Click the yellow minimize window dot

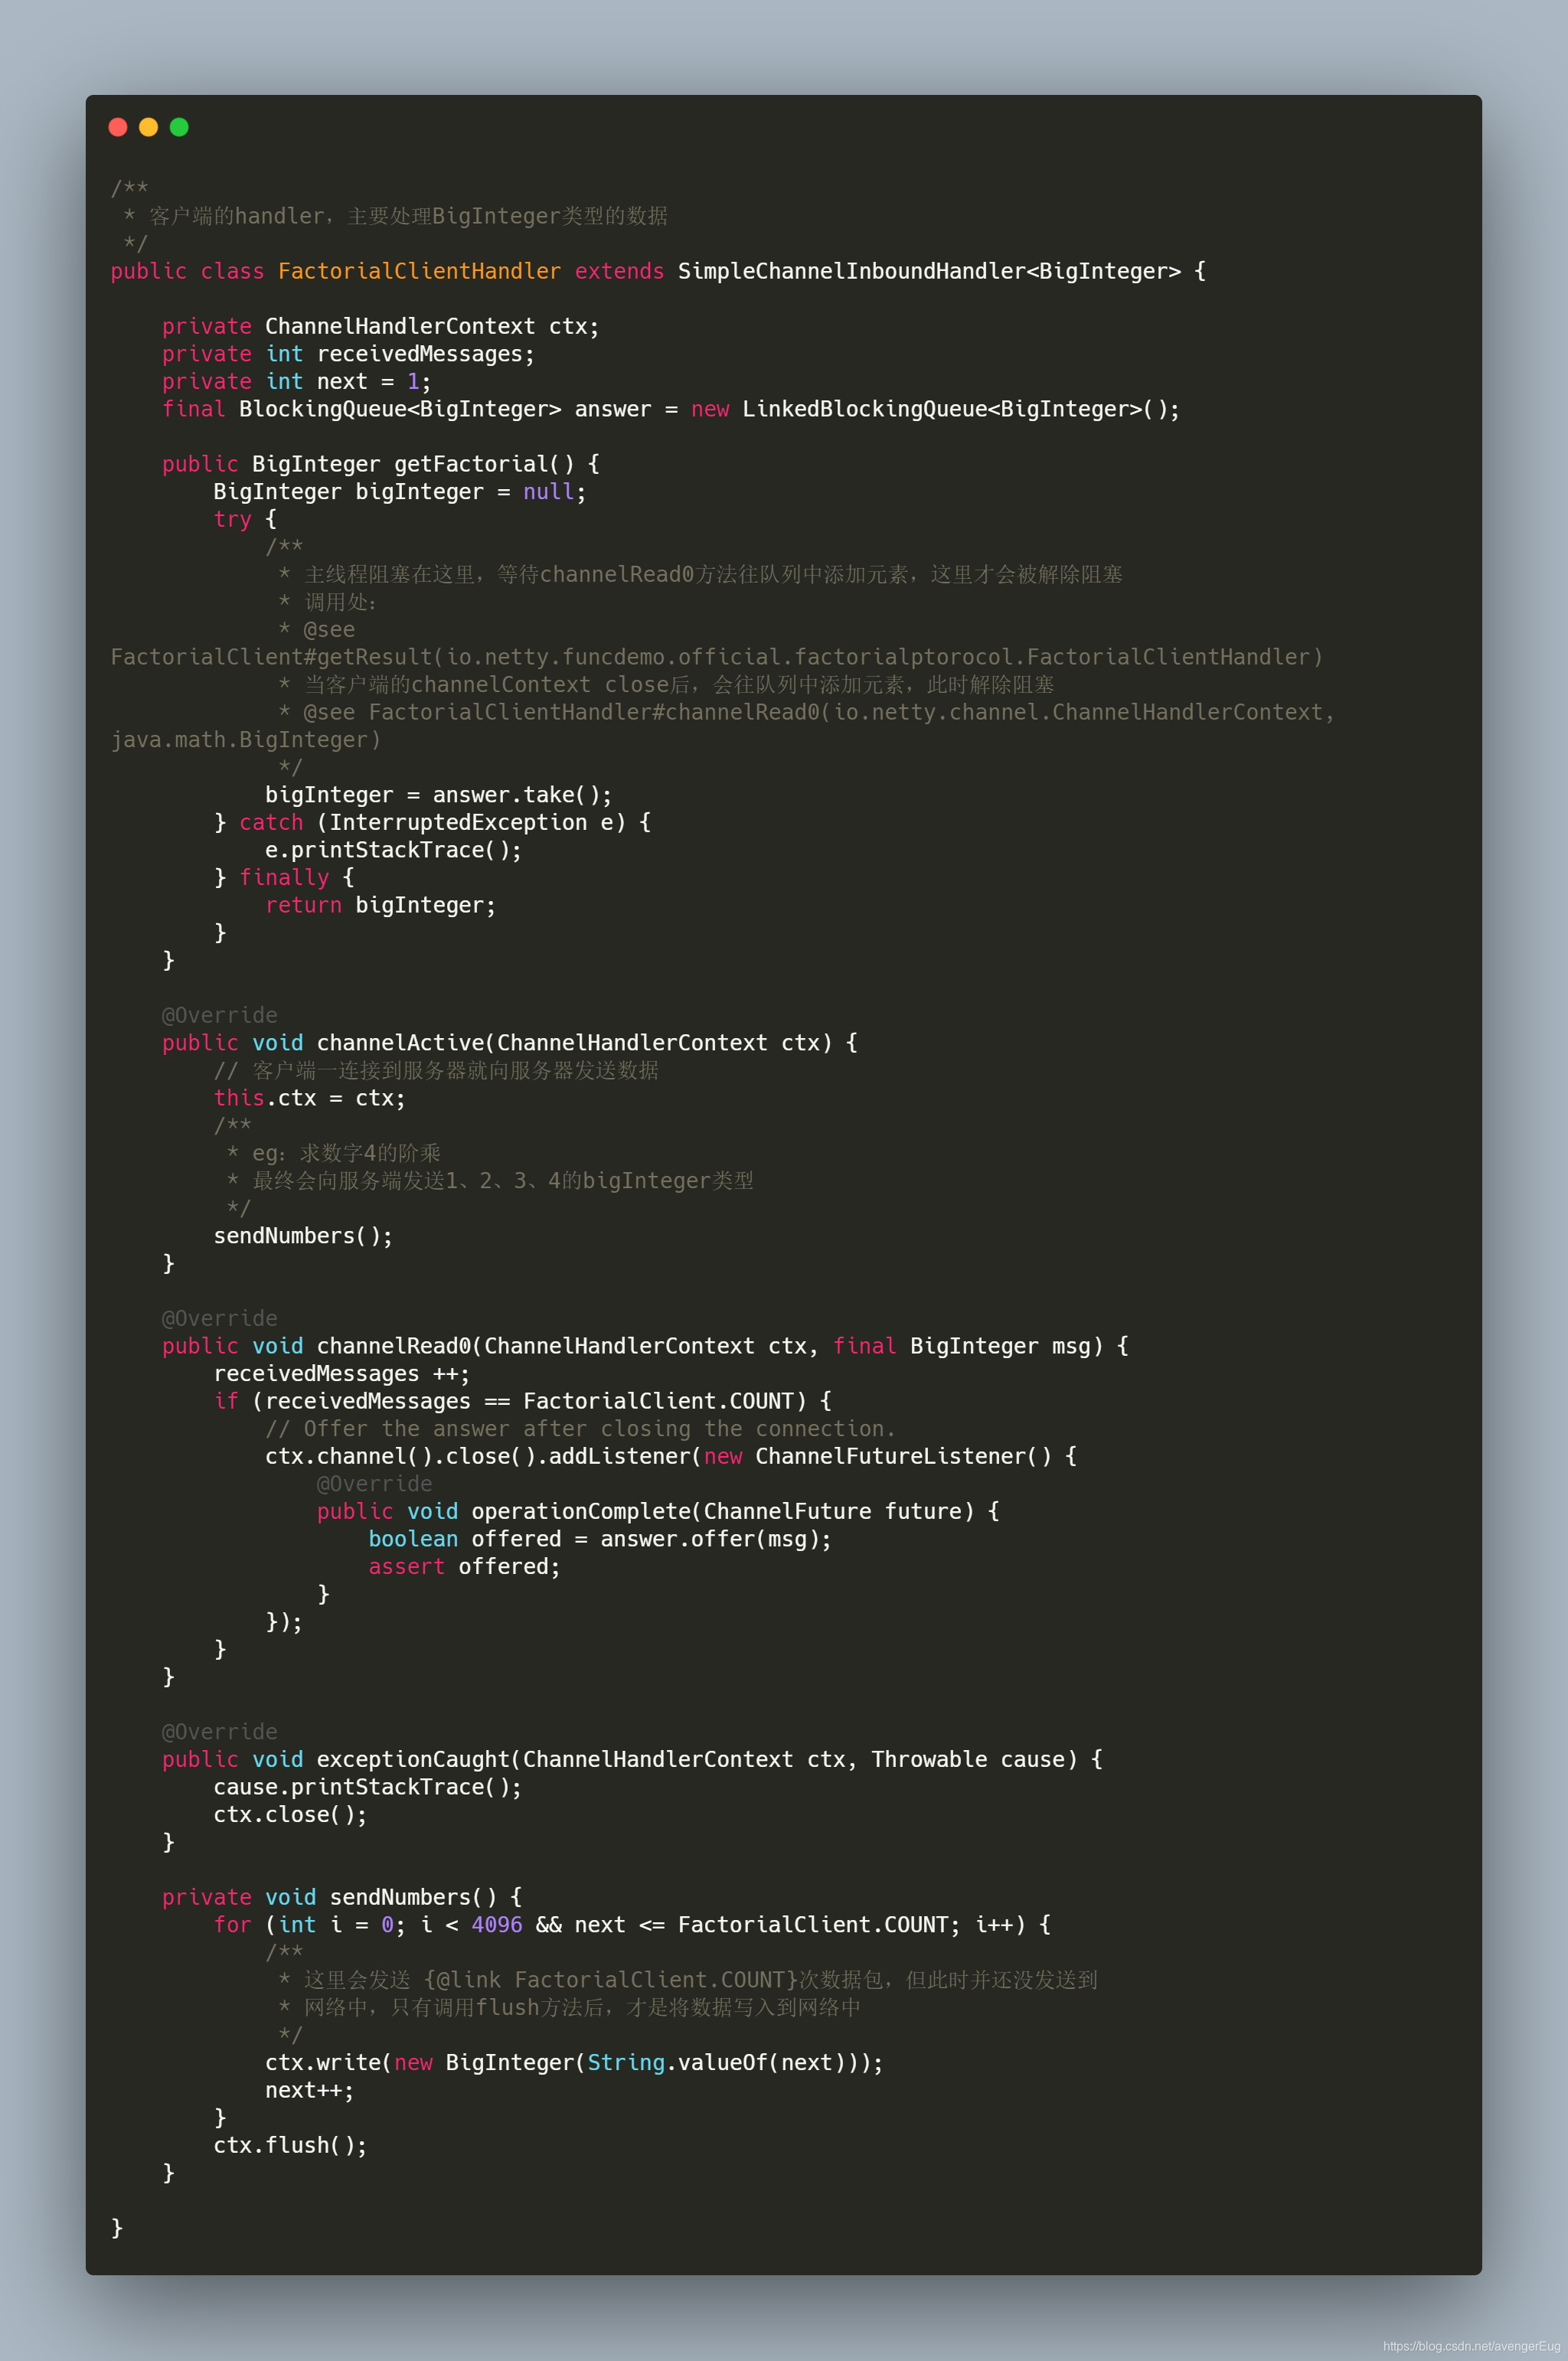tap(149, 127)
